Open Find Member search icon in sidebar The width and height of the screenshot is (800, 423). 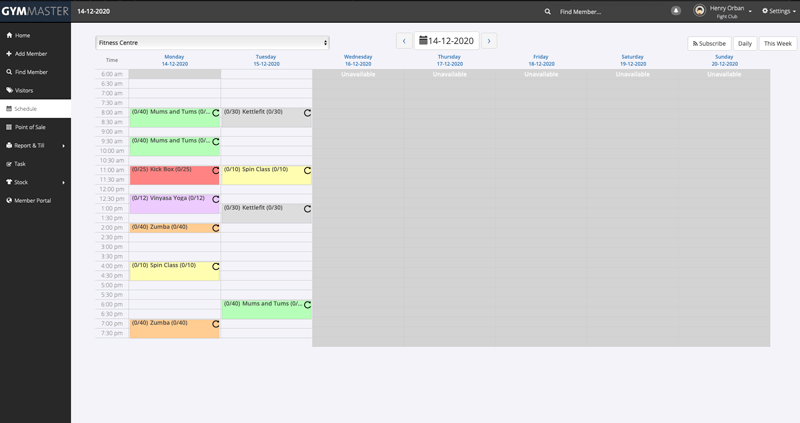[9, 72]
